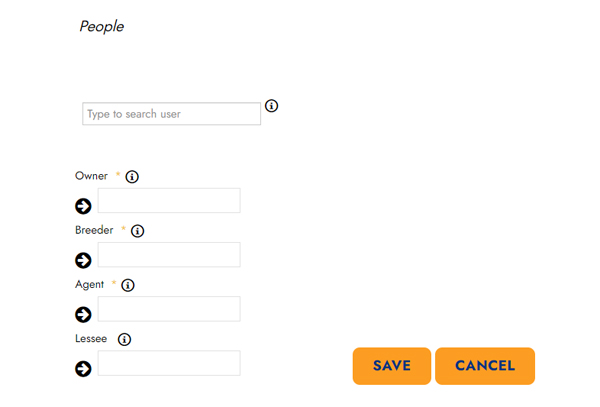Image resolution: width=600 pixels, height=407 pixels.
Task: Click inside the Lessee input field
Action: 169,363
